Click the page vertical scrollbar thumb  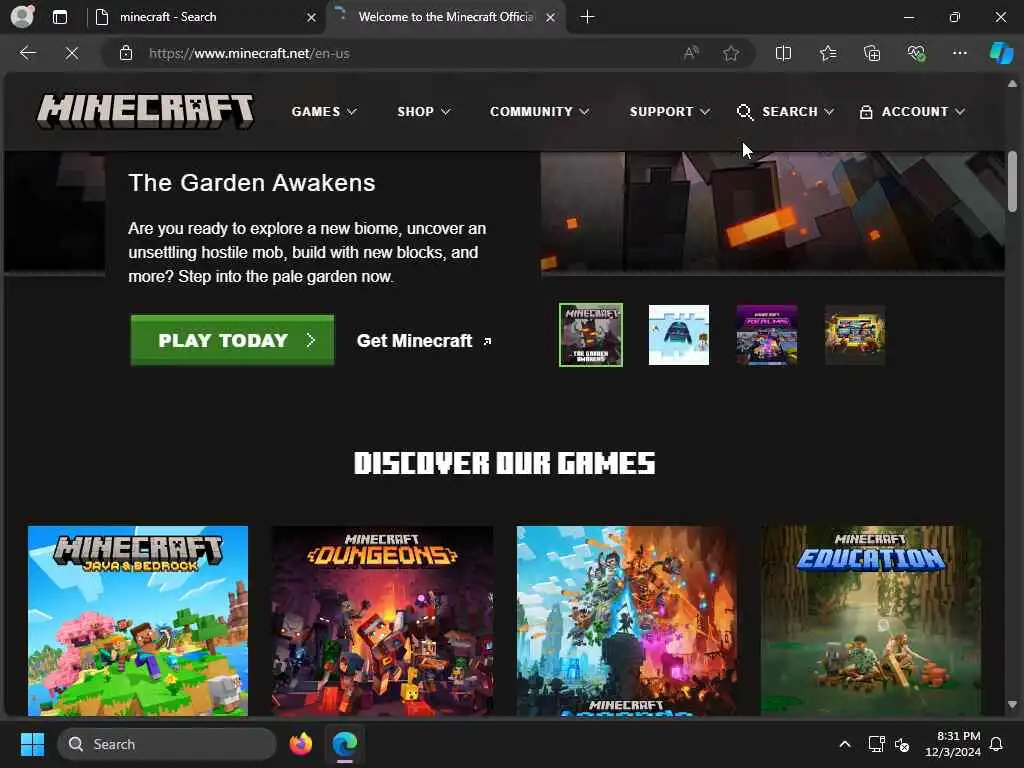click(x=1012, y=182)
